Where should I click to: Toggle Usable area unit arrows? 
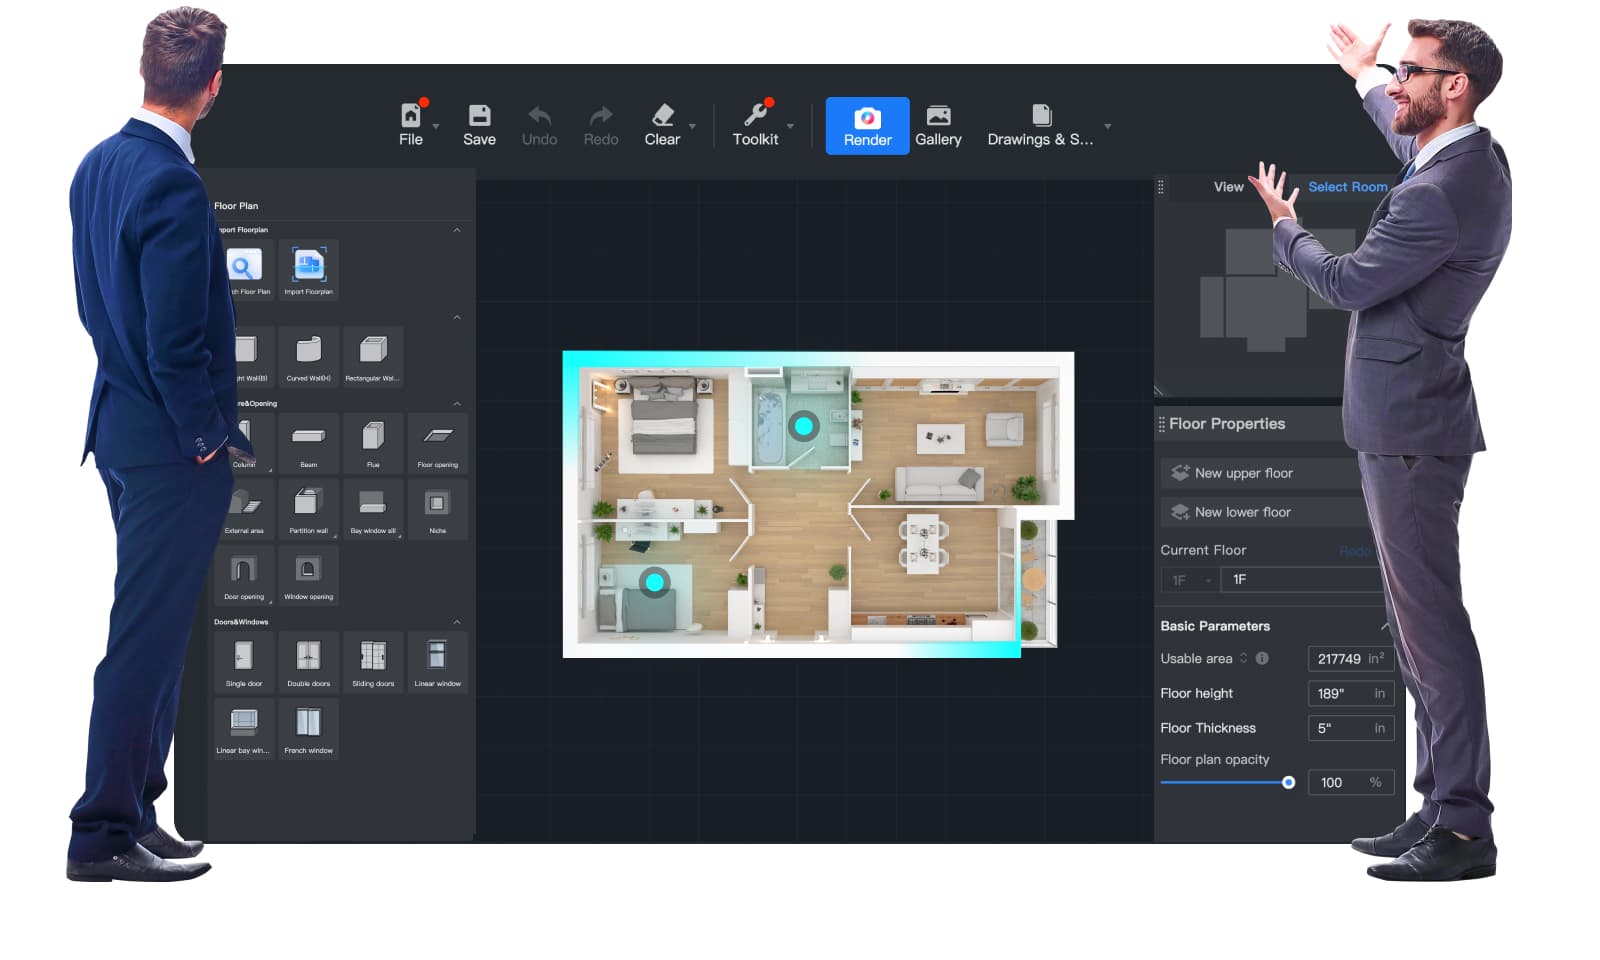coord(1243,658)
